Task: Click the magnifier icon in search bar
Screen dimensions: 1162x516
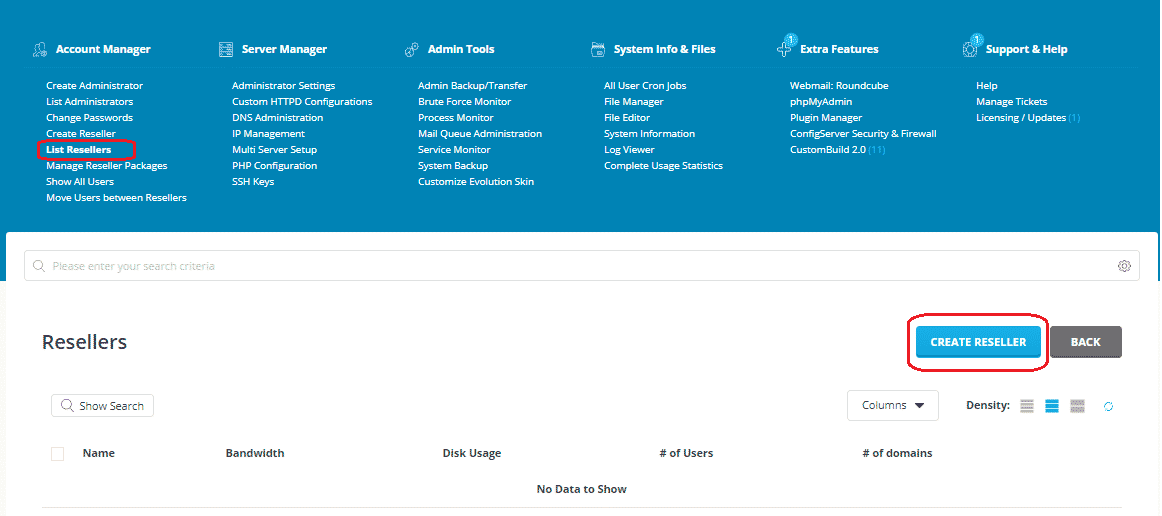Action: (39, 265)
